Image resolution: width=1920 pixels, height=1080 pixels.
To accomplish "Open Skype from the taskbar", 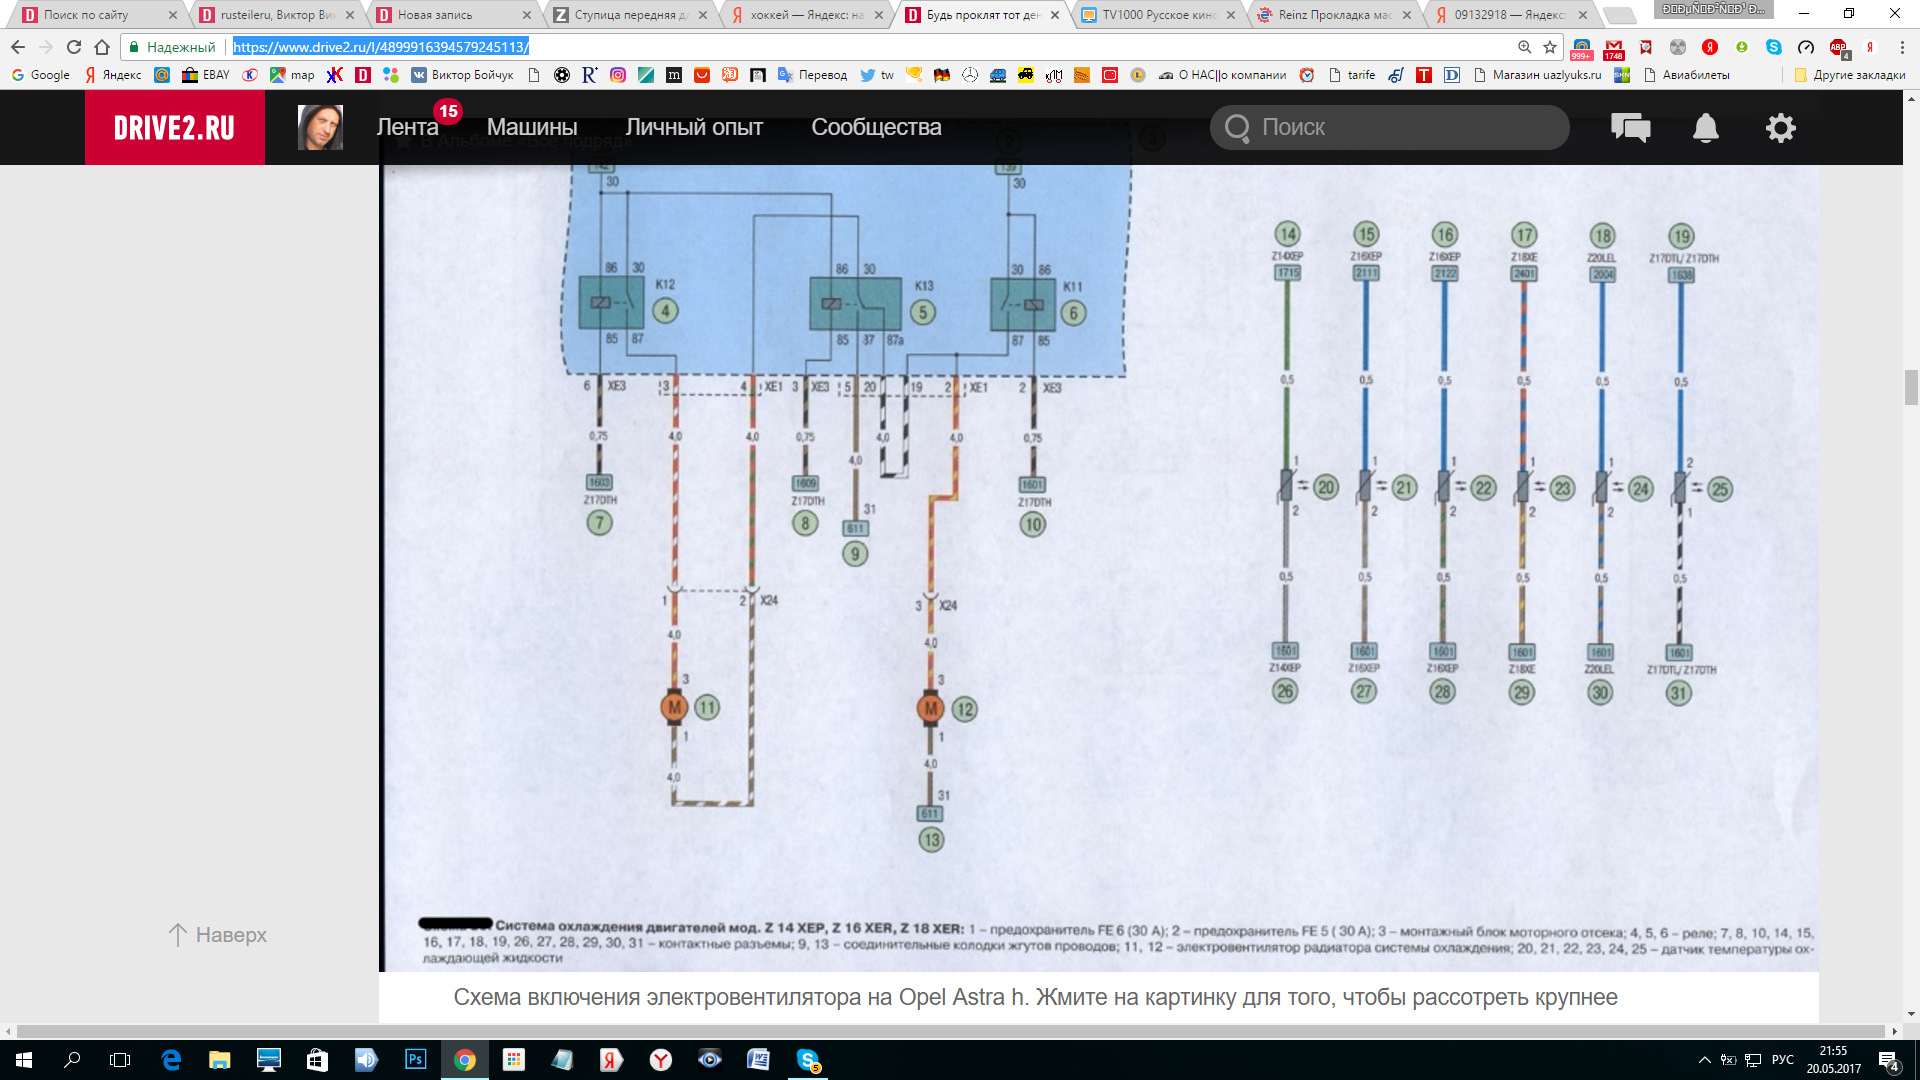I will pos(808,1060).
